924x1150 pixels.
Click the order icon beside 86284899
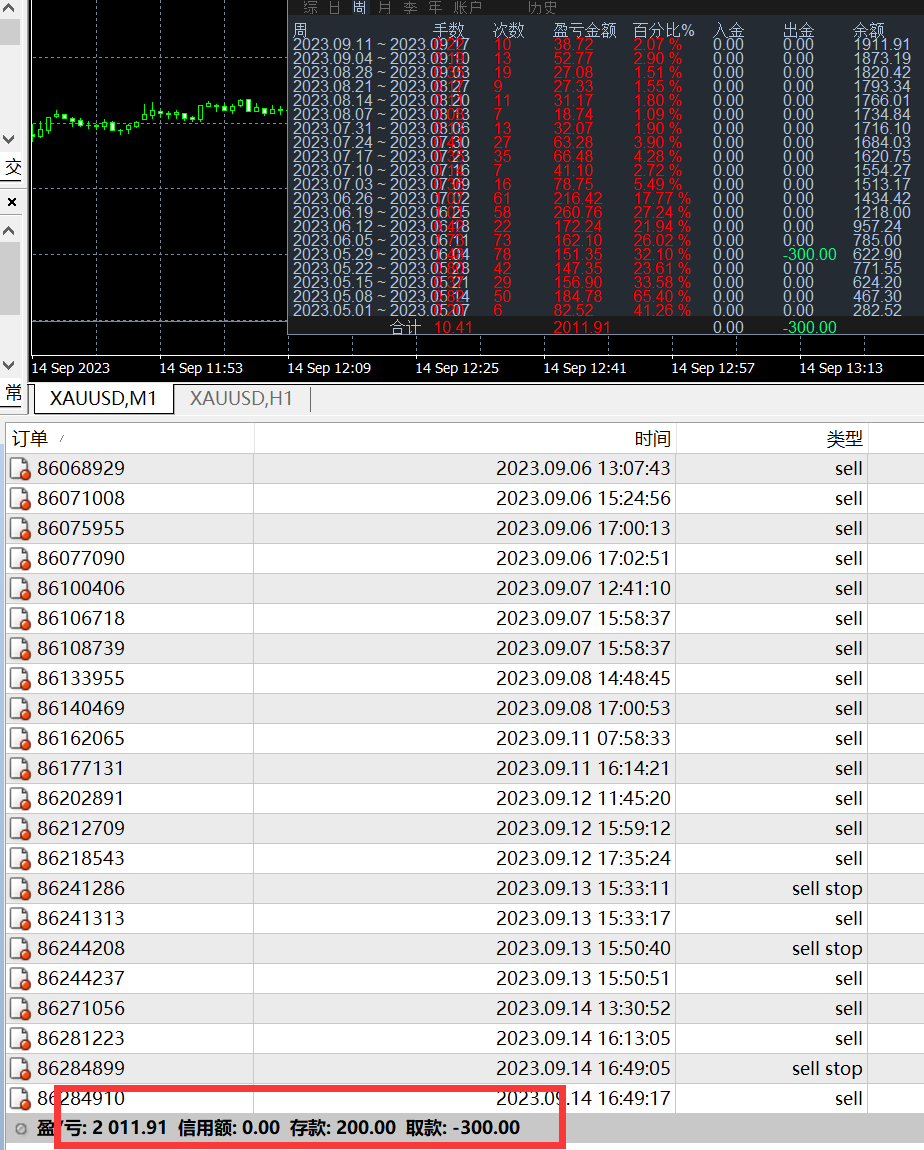tap(20, 1070)
